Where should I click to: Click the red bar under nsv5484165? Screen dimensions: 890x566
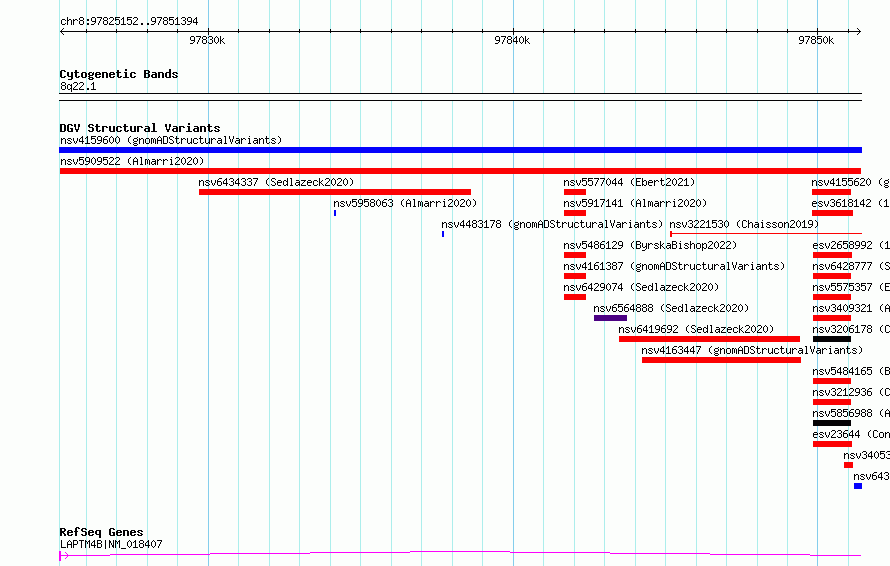coord(832,381)
